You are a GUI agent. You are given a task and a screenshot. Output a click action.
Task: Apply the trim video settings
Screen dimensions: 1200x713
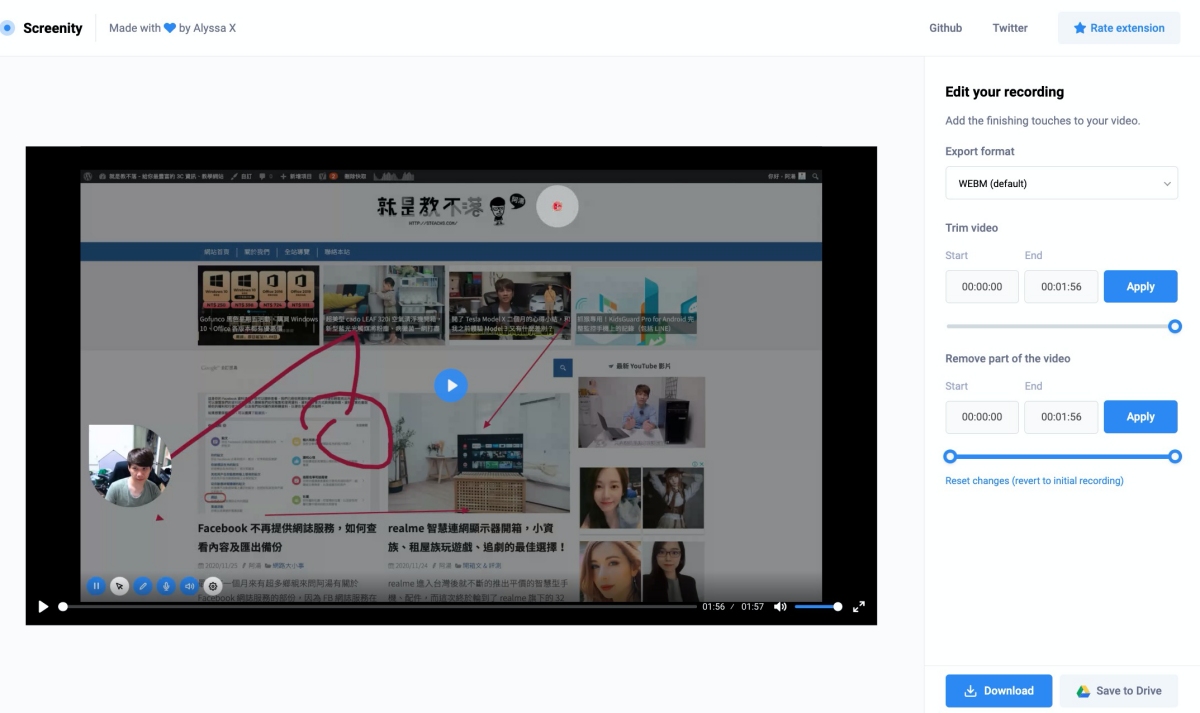1140,286
